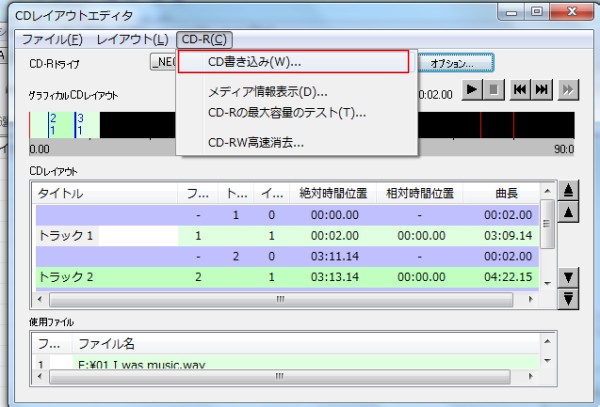Skip to the previous track
The height and width of the screenshot is (407, 600).
(521, 91)
